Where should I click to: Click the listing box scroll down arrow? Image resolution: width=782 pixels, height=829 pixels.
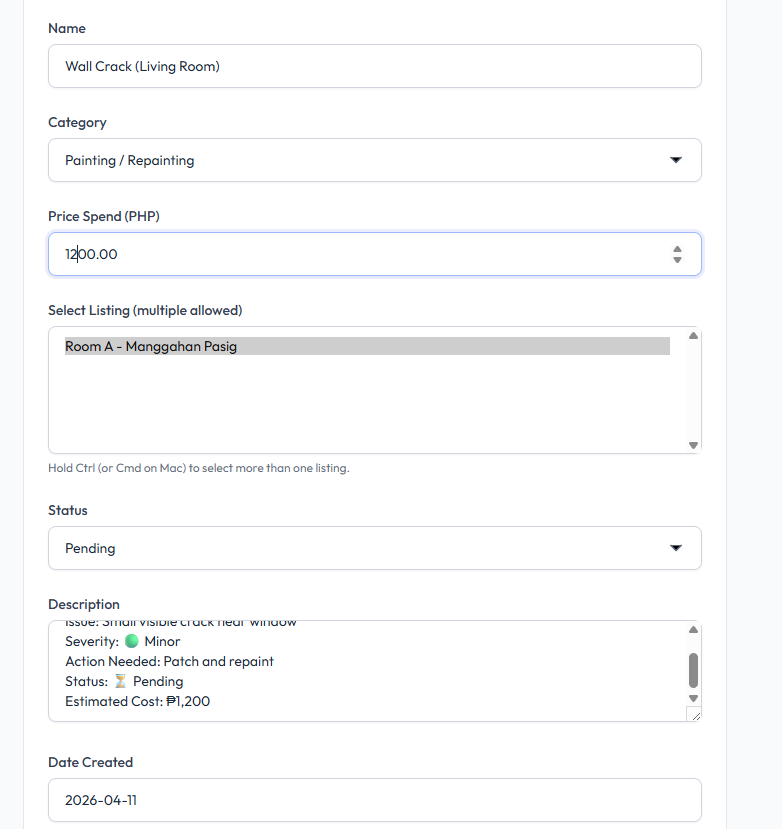pos(693,445)
